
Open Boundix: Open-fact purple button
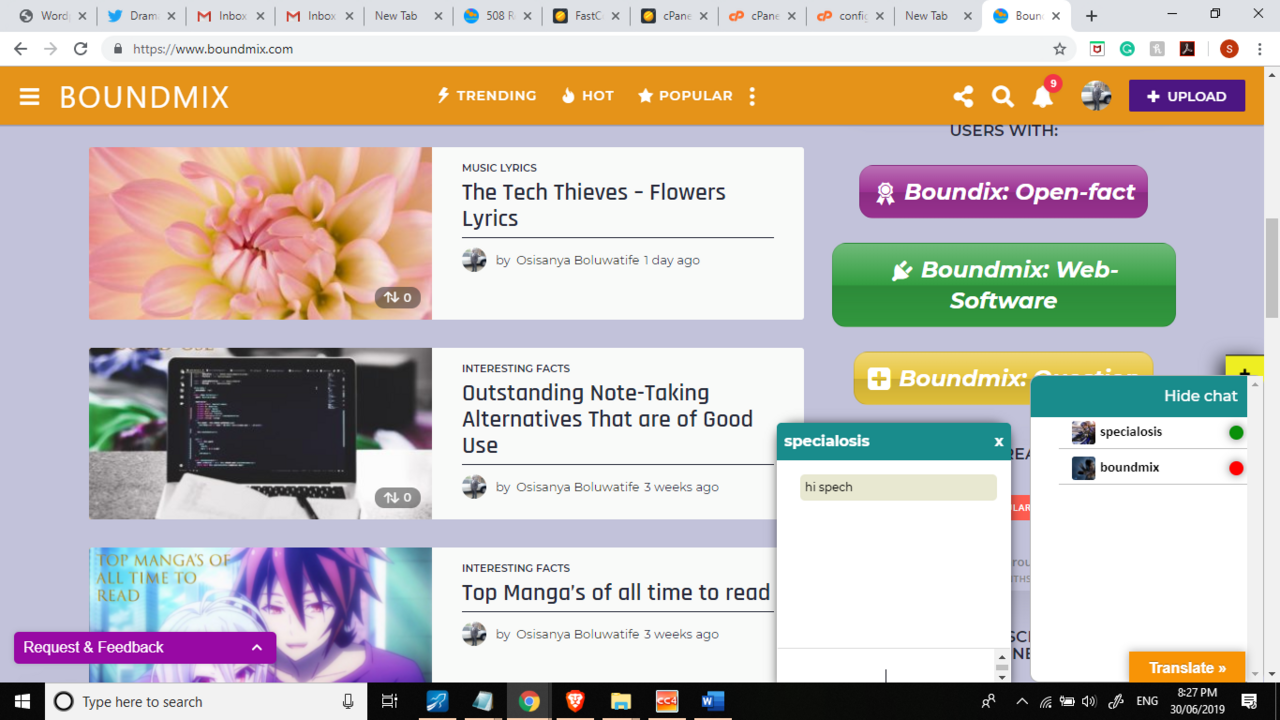coord(1003,192)
